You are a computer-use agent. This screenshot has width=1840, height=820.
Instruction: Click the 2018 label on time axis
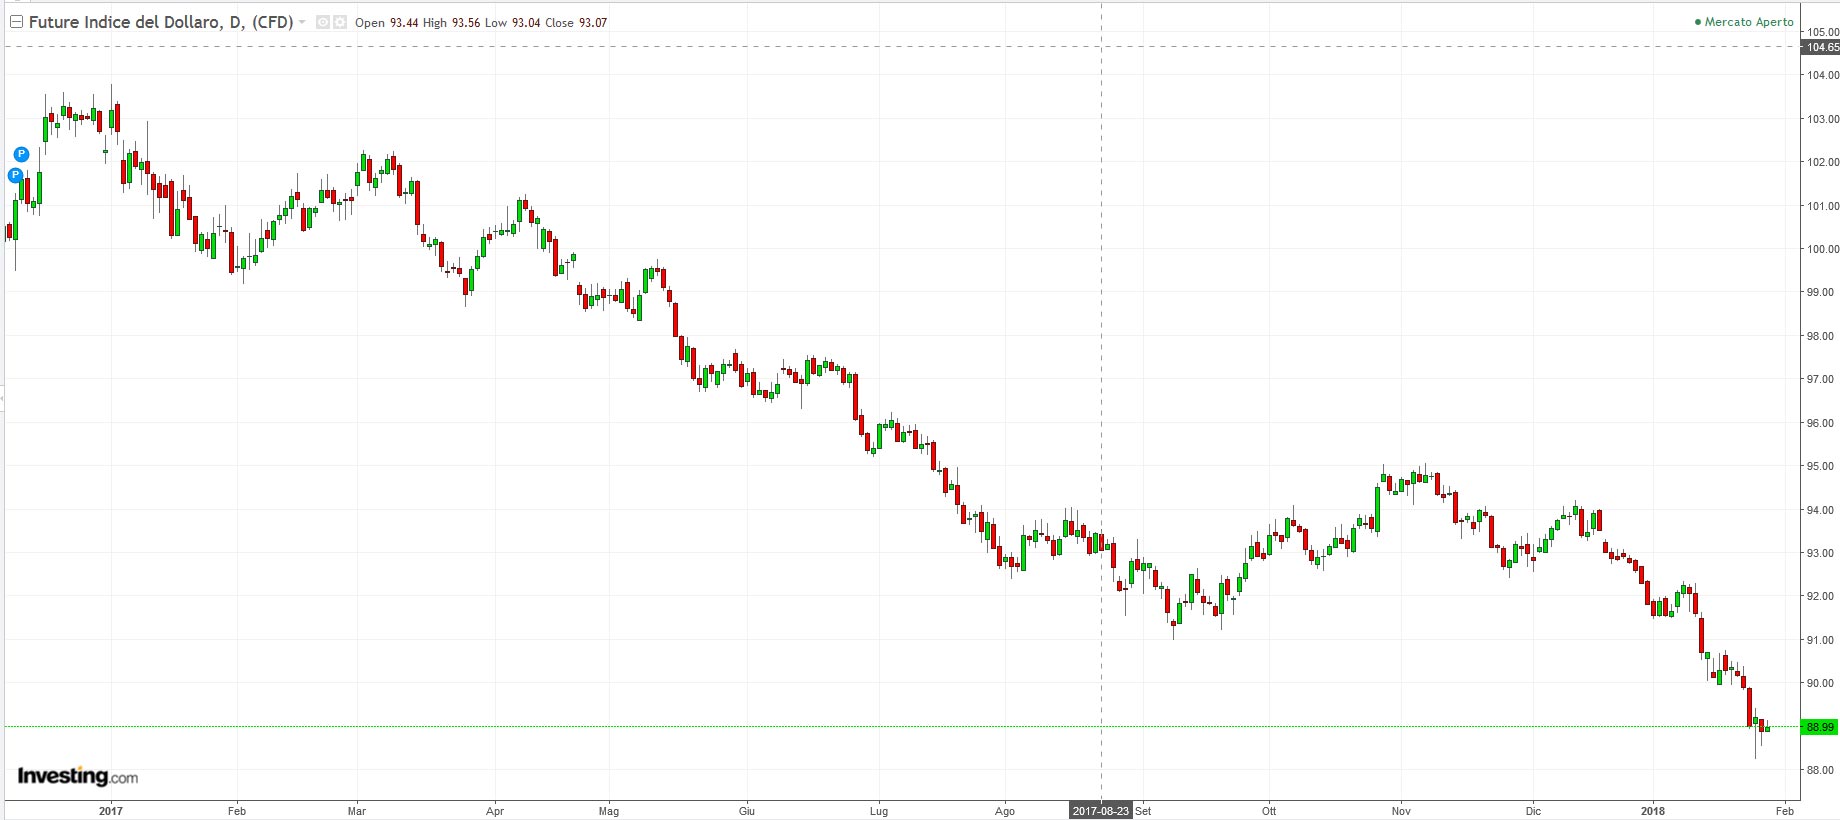1652,811
